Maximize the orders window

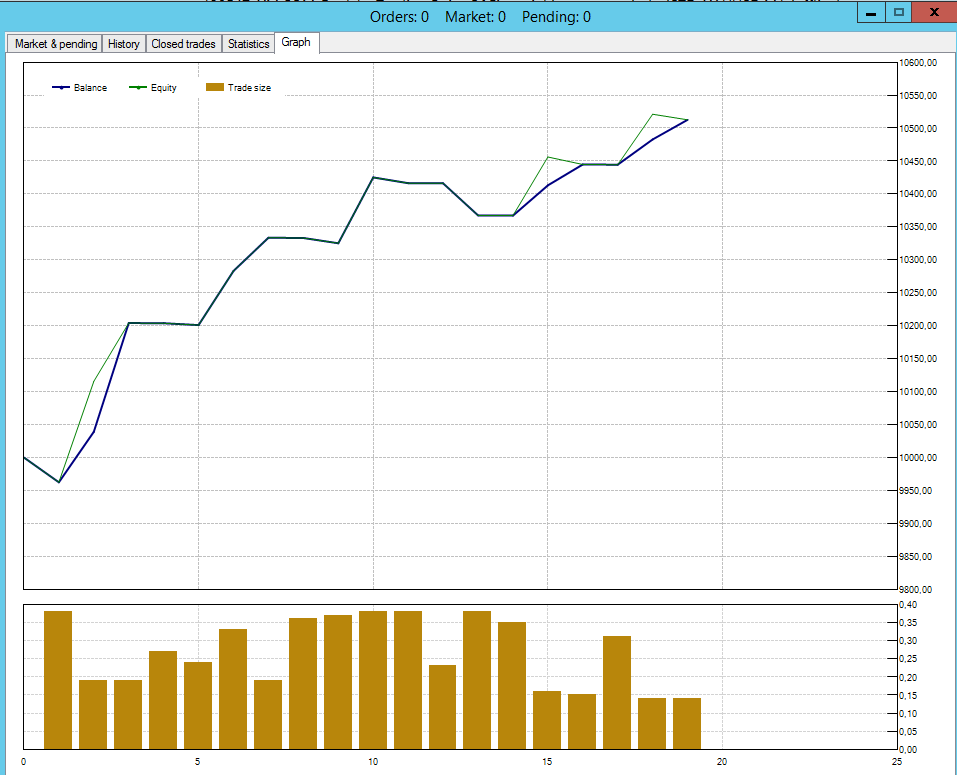click(x=899, y=13)
